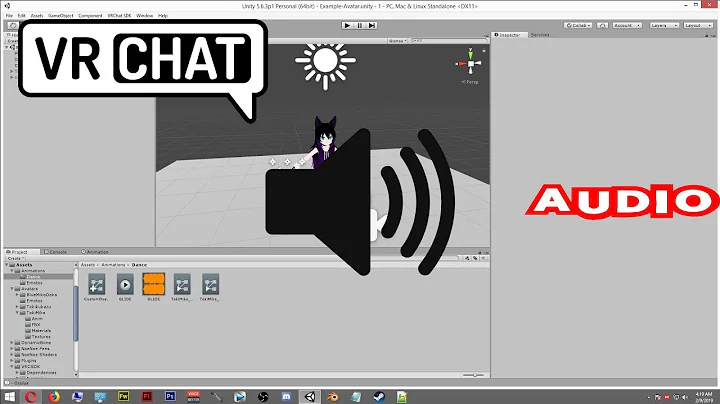
Task: Switch to the Console tab
Action: coord(56,252)
